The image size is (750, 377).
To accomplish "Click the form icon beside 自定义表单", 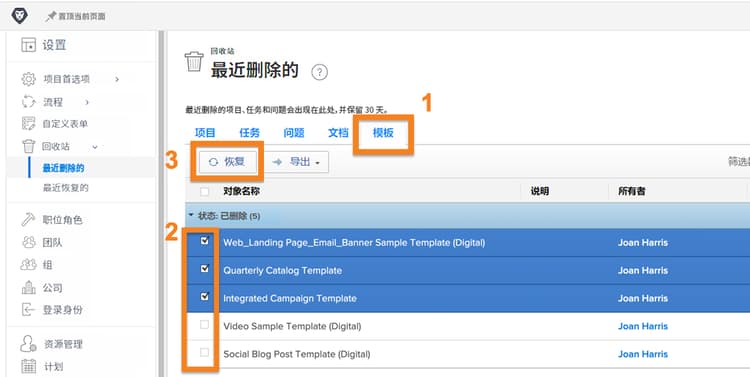I will pos(28,123).
